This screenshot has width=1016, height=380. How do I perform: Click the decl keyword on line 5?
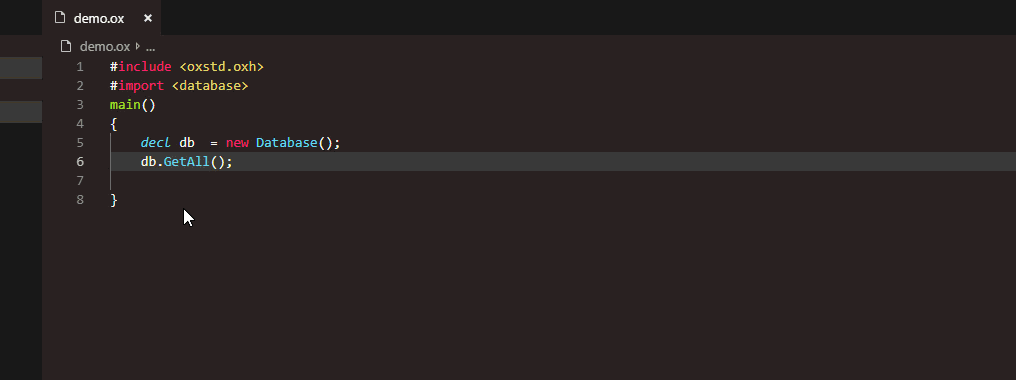coord(156,143)
